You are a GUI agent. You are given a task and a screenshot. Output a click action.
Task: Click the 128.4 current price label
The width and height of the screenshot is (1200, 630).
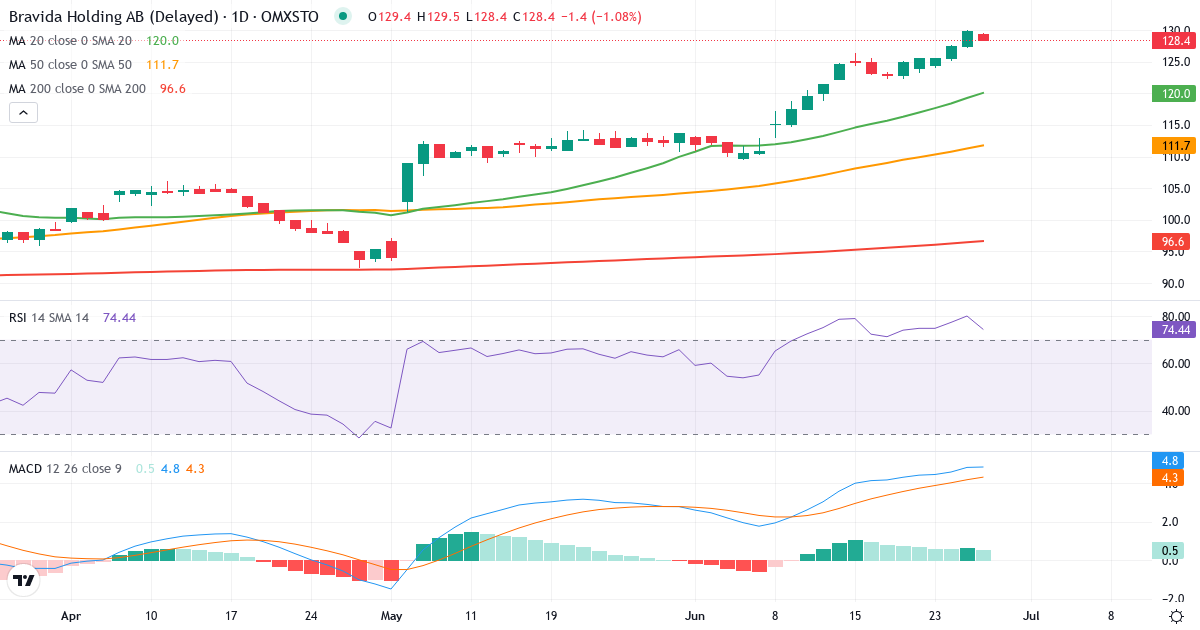[x=1172, y=41]
